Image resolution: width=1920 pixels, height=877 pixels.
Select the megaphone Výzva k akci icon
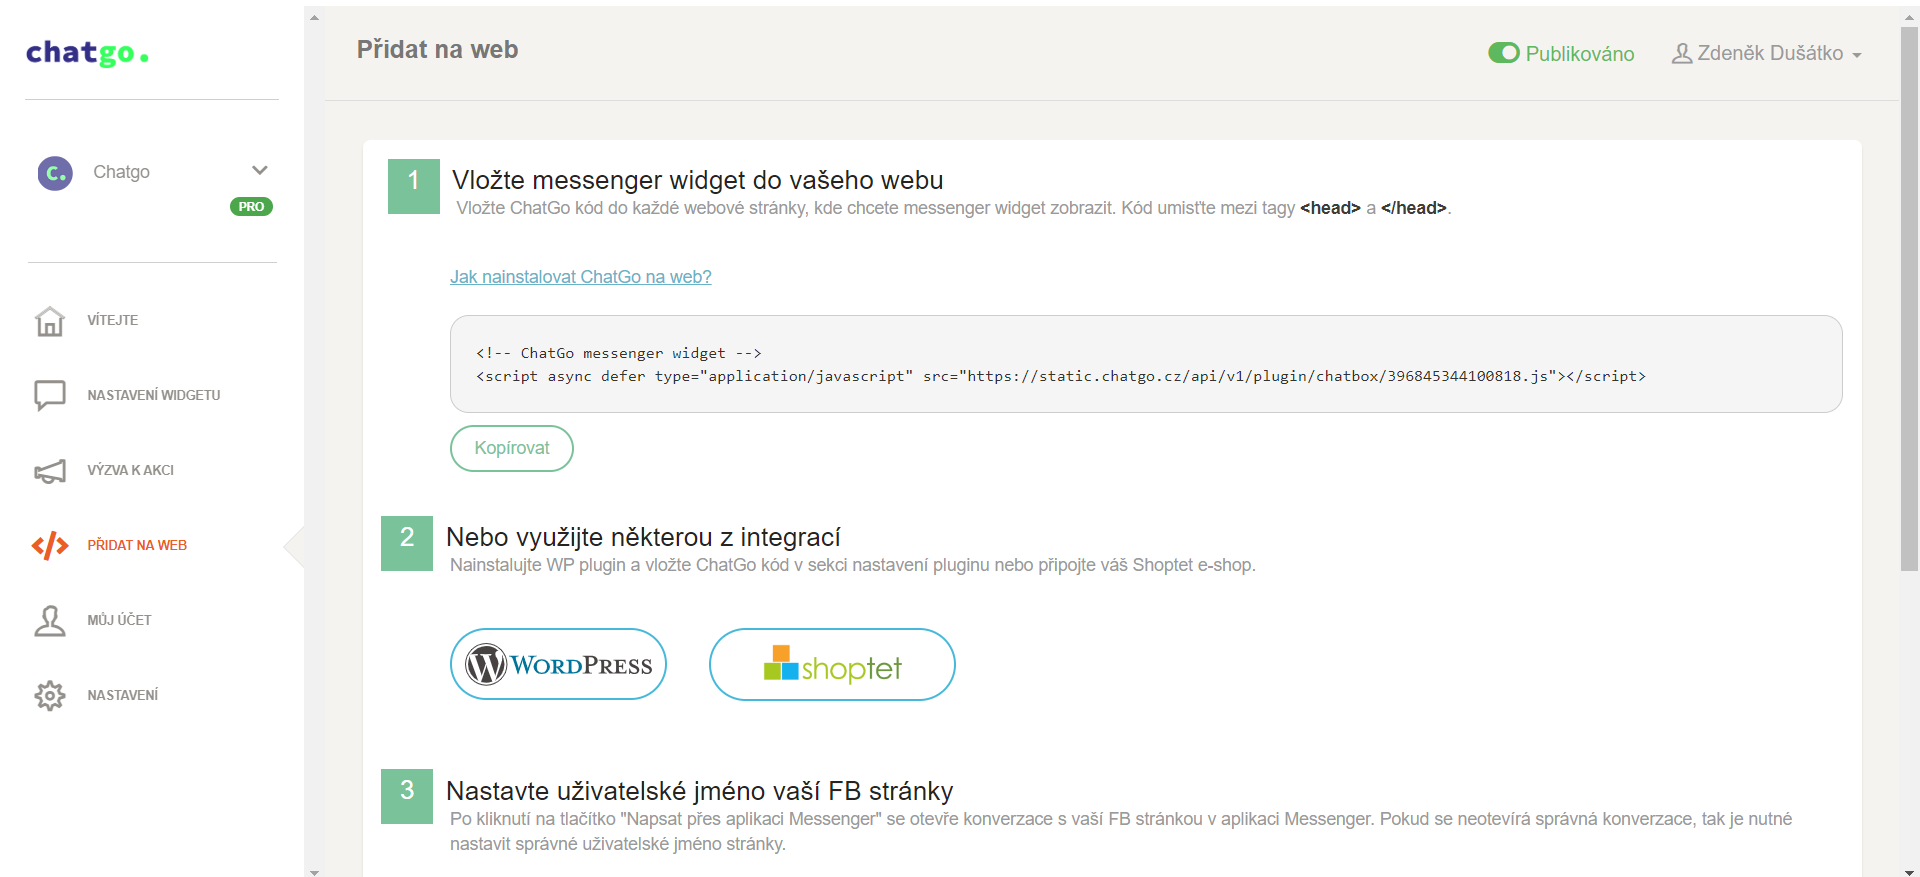click(x=50, y=470)
